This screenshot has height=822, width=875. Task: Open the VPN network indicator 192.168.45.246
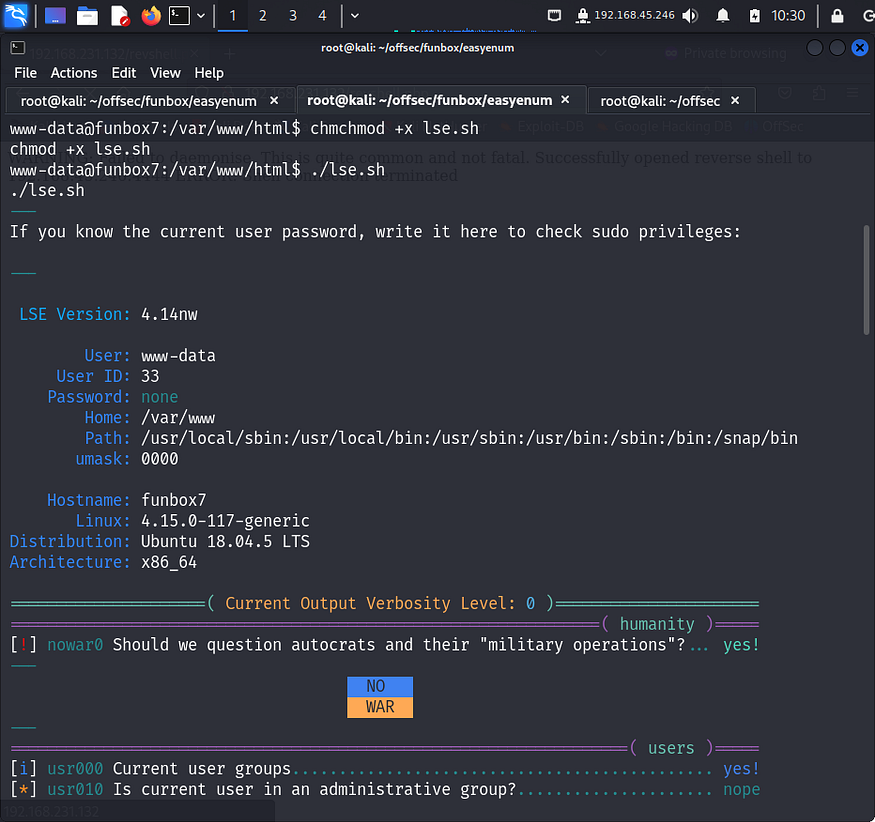[624, 16]
